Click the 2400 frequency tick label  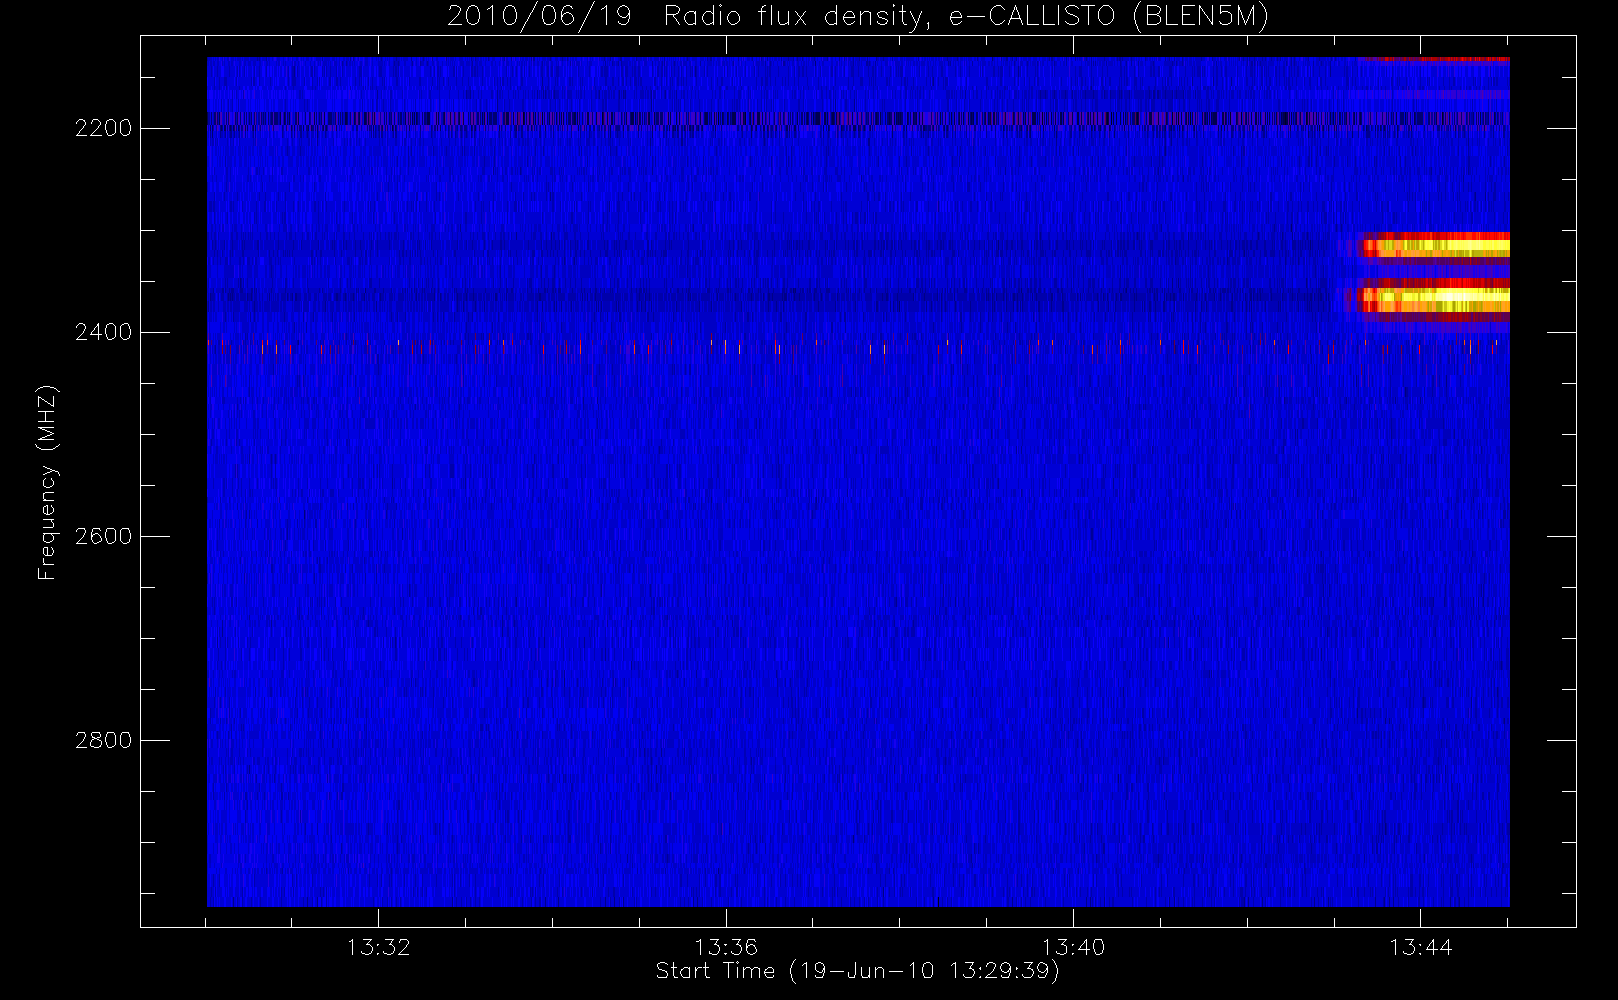point(103,332)
